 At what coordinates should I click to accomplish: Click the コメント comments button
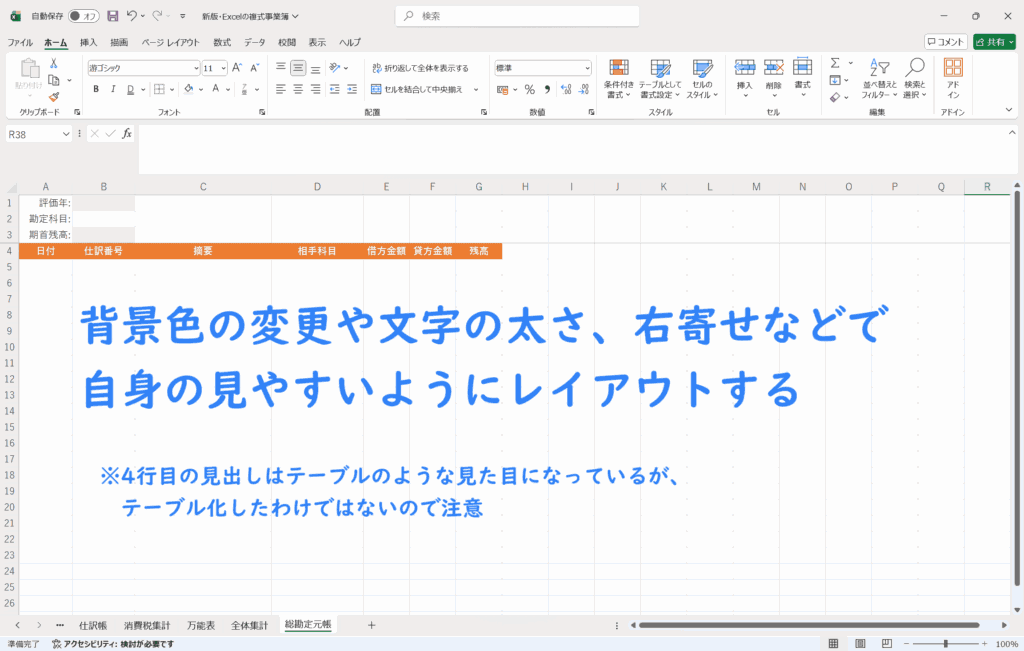(945, 42)
